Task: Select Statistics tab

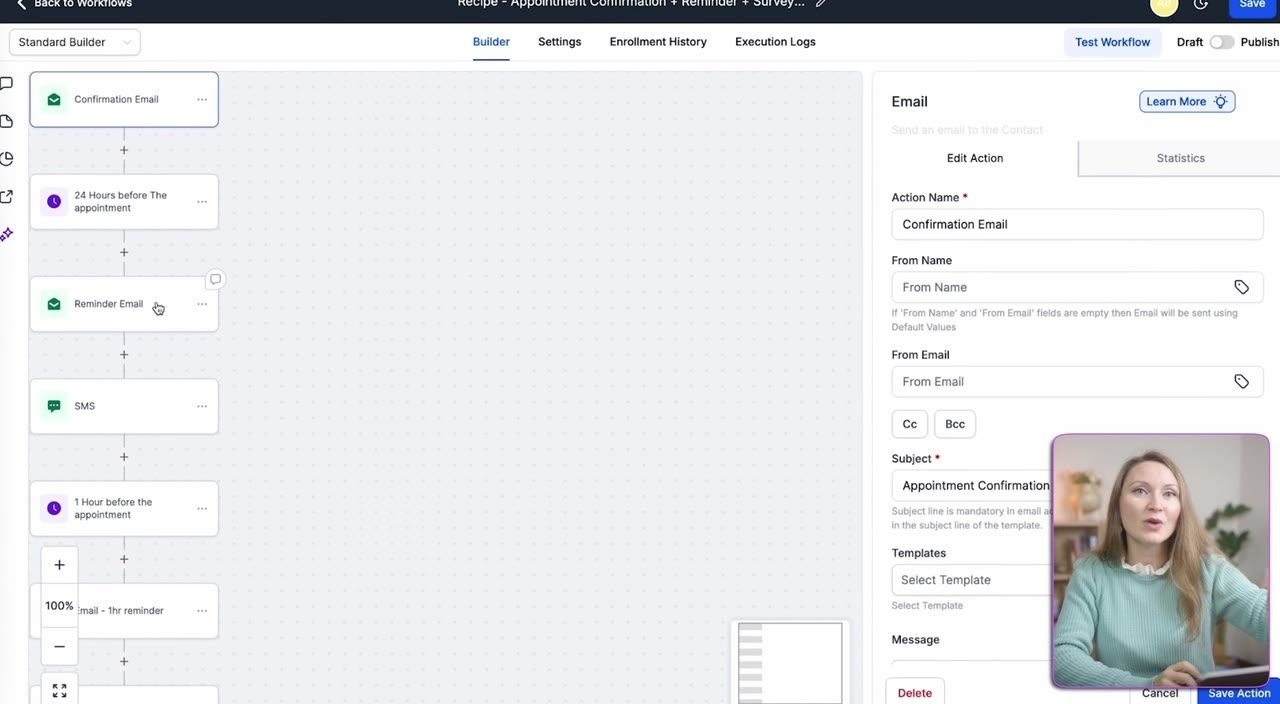Action: (x=1180, y=158)
